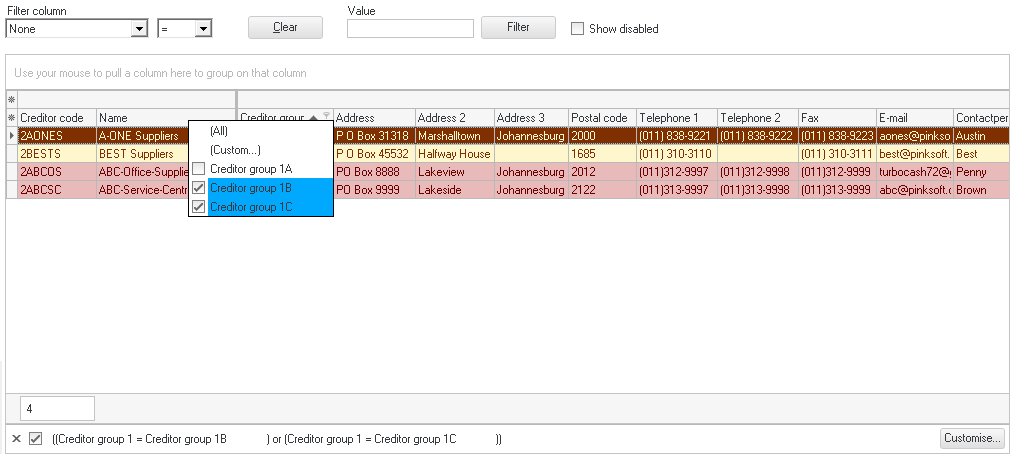This screenshot has width=1012, height=454.
Task: Enable the Show disabled checkbox
Action: pyautogui.click(x=577, y=29)
